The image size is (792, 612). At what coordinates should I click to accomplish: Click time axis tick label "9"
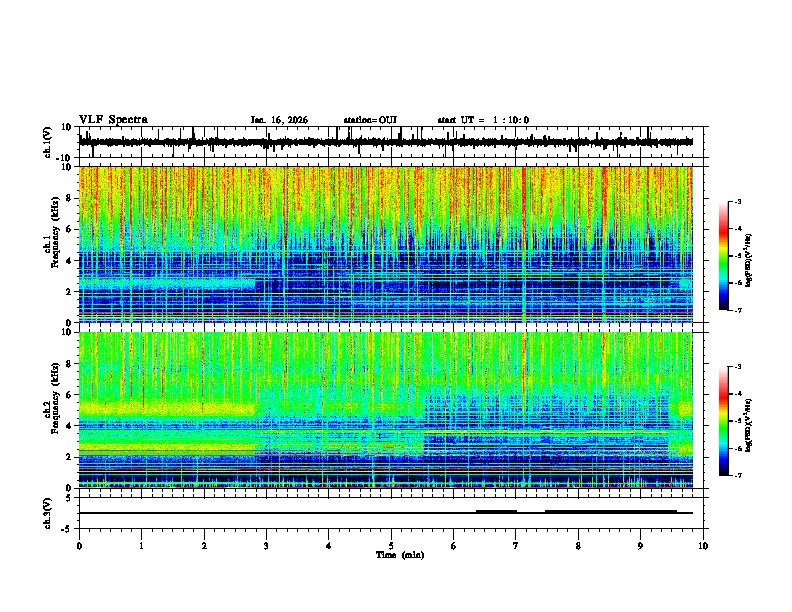(640, 546)
